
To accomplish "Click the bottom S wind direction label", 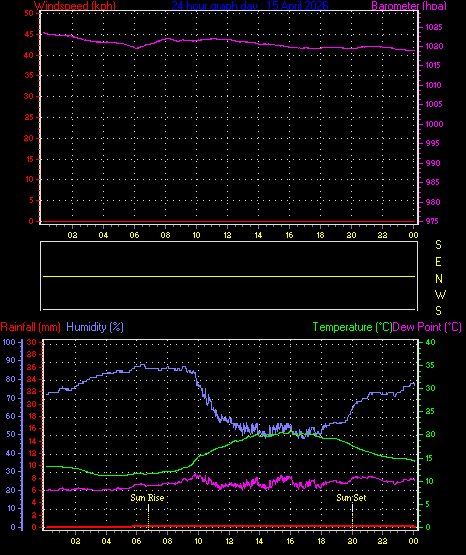I will (x=438, y=311).
